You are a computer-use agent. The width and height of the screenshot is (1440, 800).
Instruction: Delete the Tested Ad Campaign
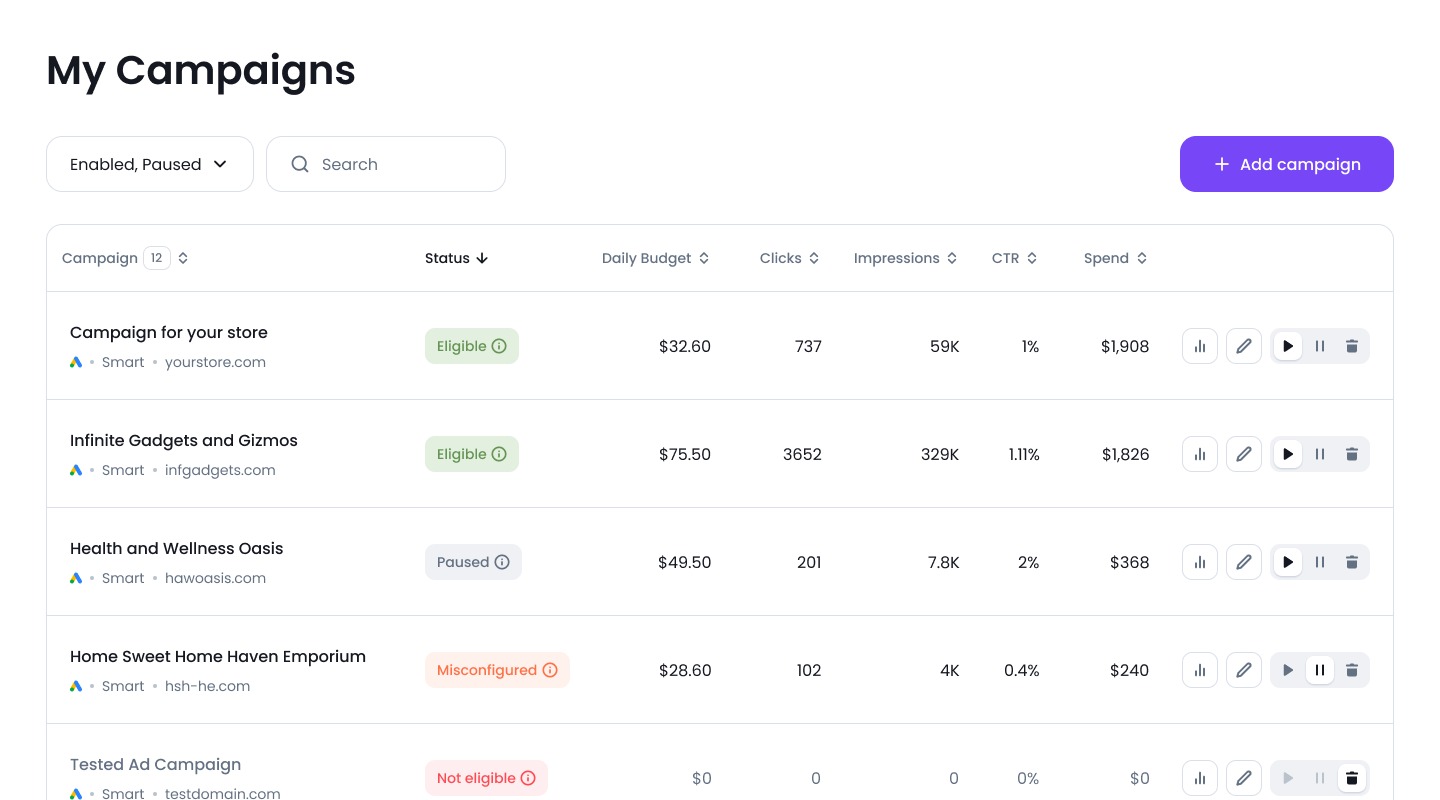[x=1352, y=778]
